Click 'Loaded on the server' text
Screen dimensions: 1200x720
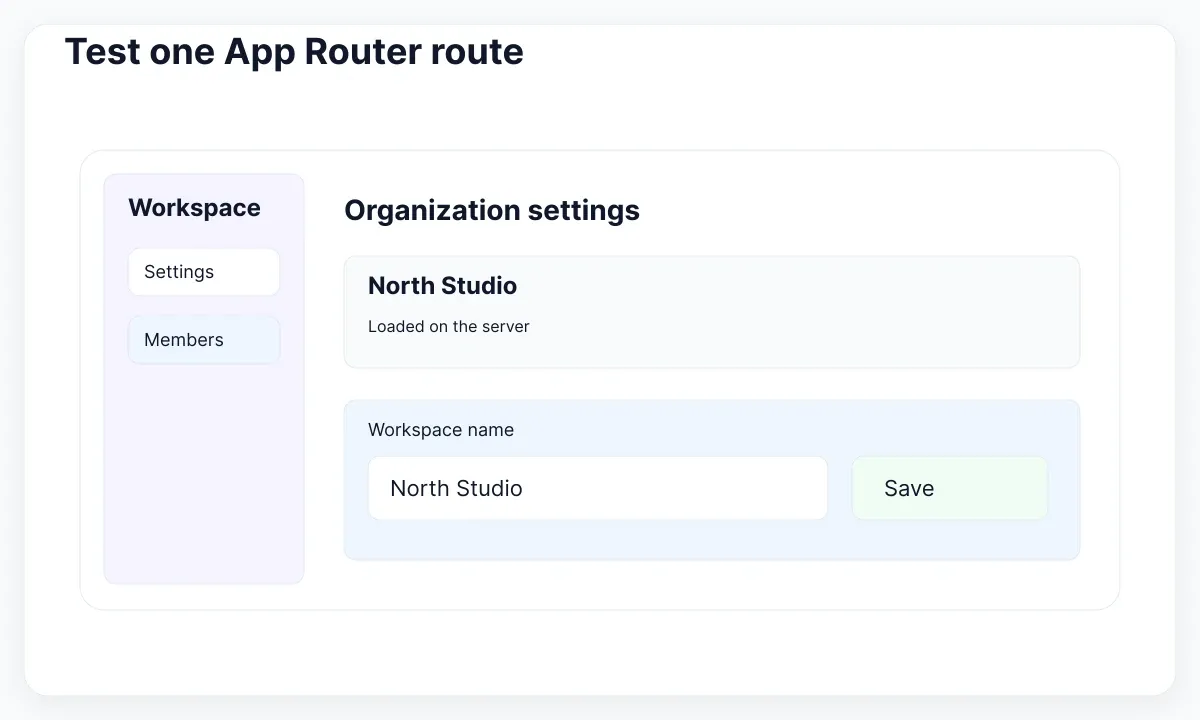[449, 326]
